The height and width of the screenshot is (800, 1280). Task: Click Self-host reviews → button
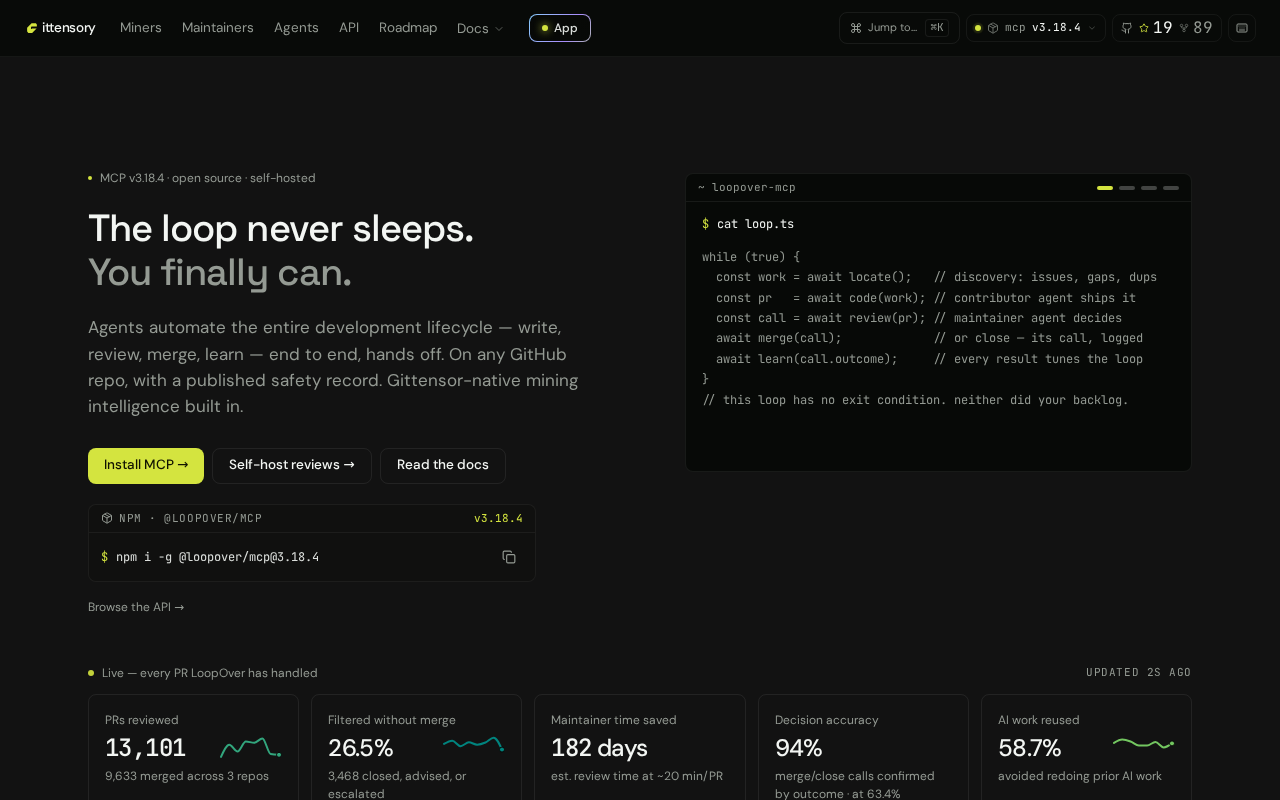(x=292, y=466)
